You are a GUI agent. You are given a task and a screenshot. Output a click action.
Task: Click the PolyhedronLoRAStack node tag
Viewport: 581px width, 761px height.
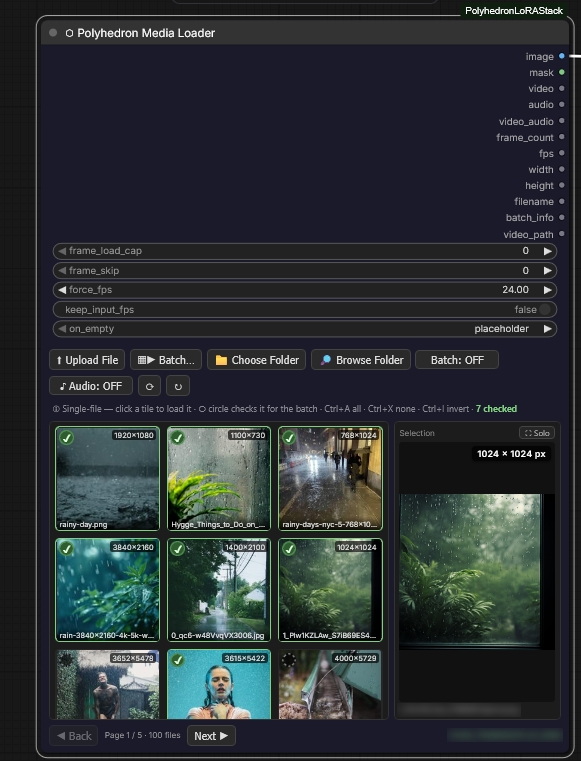(x=514, y=11)
